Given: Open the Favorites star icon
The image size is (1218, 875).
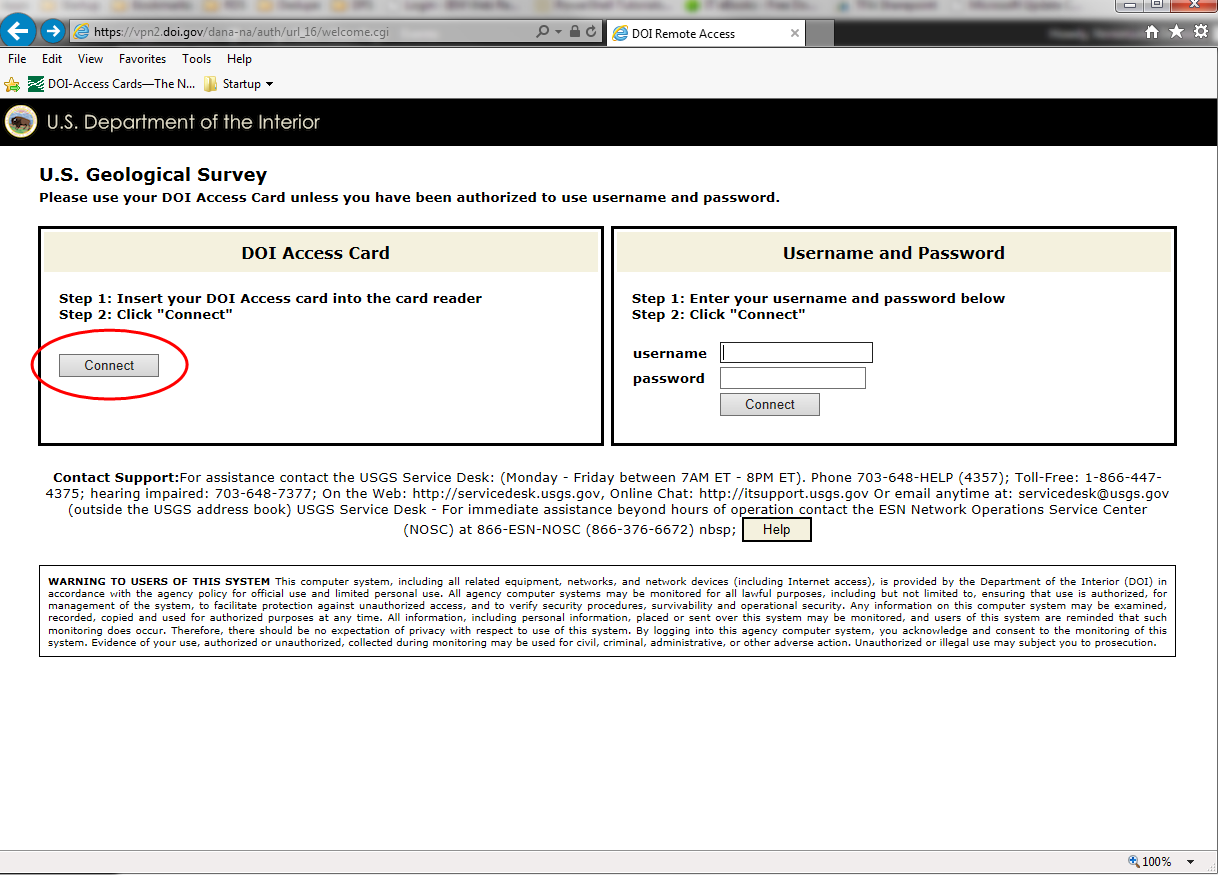Looking at the screenshot, I should (1176, 32).
